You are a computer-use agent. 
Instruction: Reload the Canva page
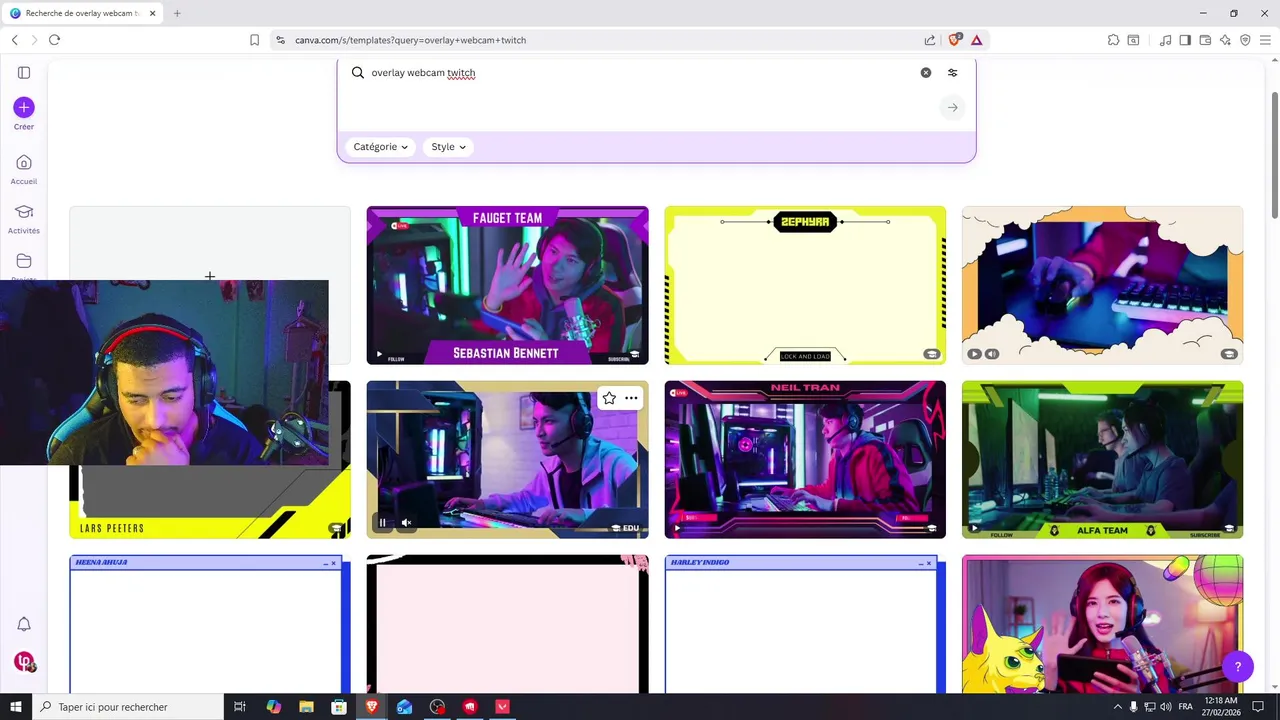(54, 40)
